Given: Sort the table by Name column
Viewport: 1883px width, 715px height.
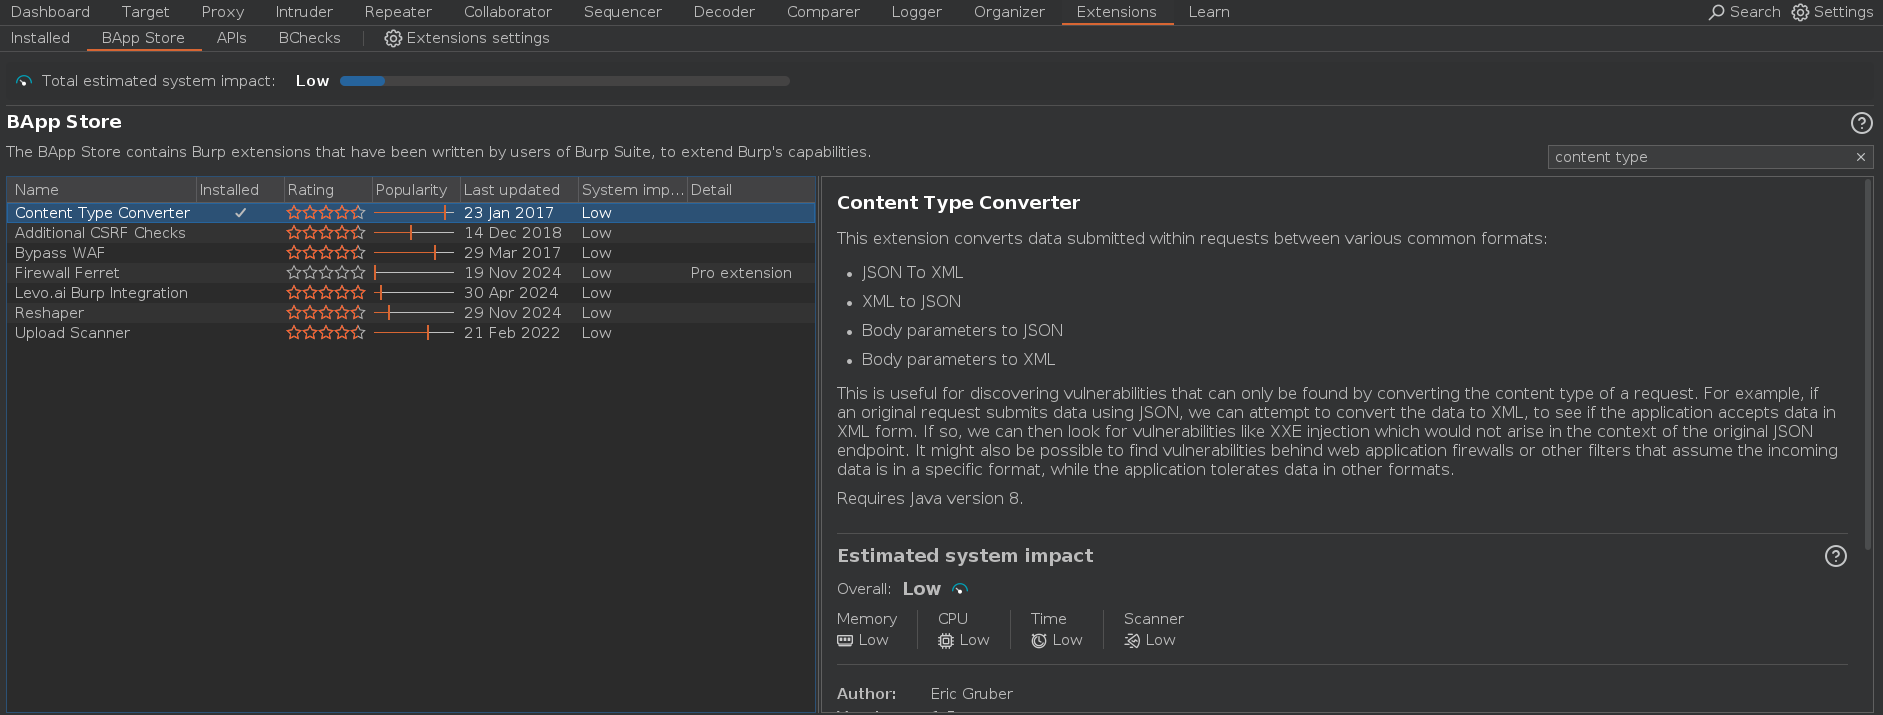Looking at the screenshot, I should click(102, 190).
